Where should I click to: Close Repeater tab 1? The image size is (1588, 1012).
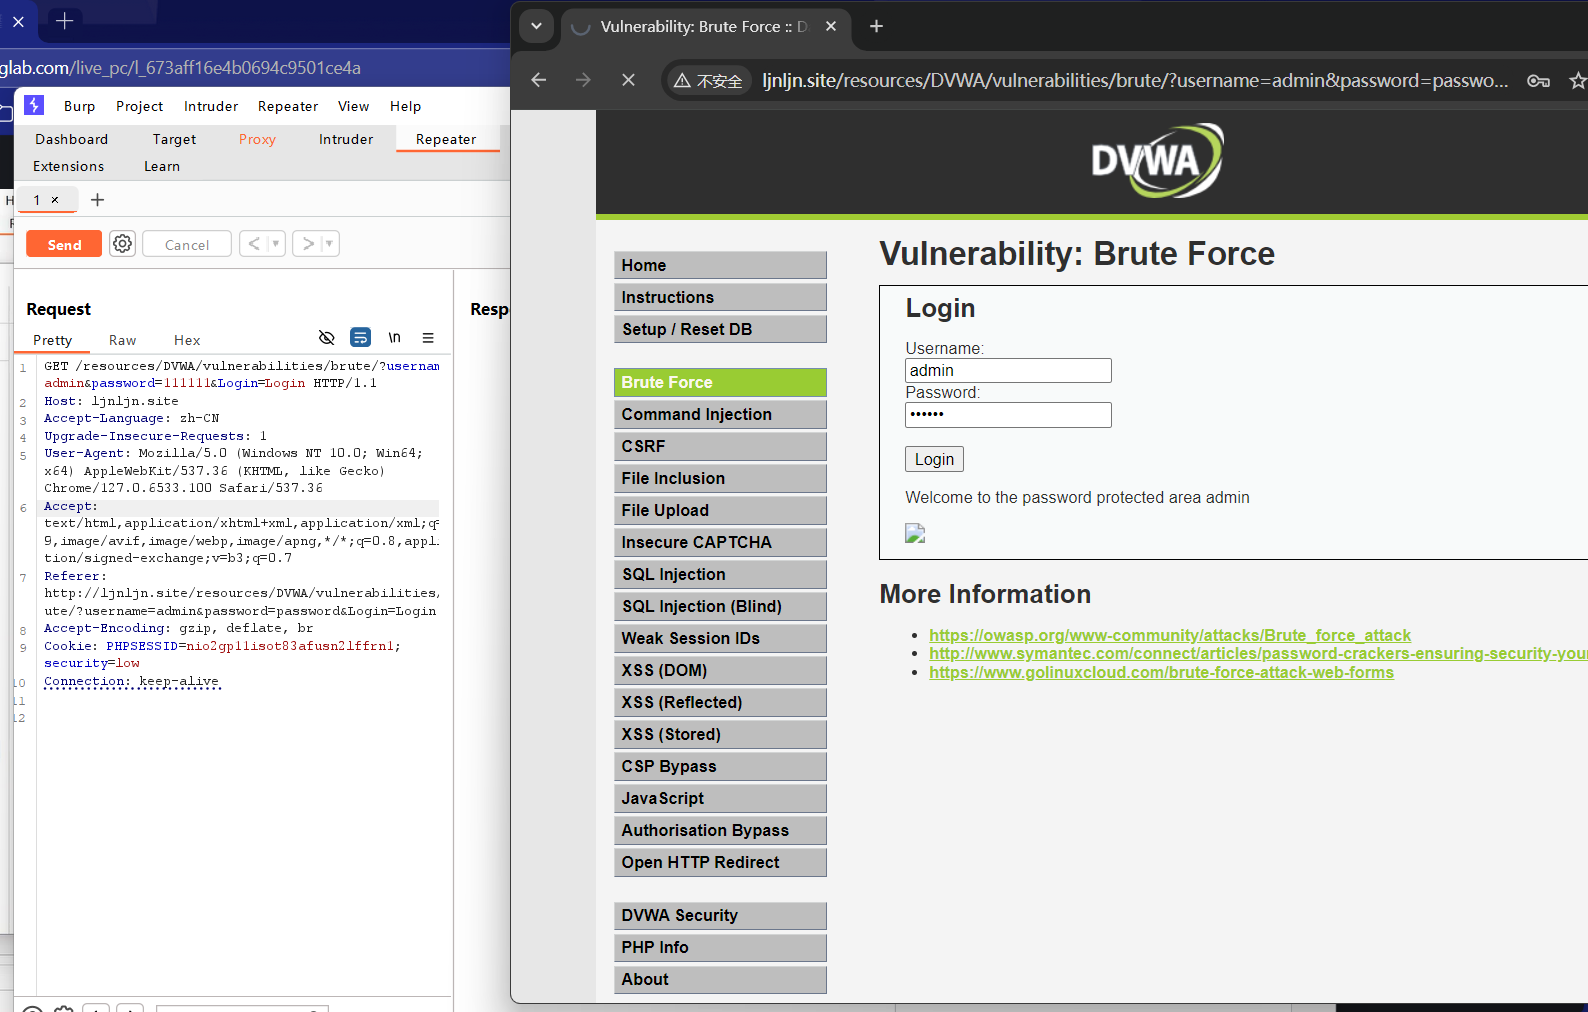[55, 200]
